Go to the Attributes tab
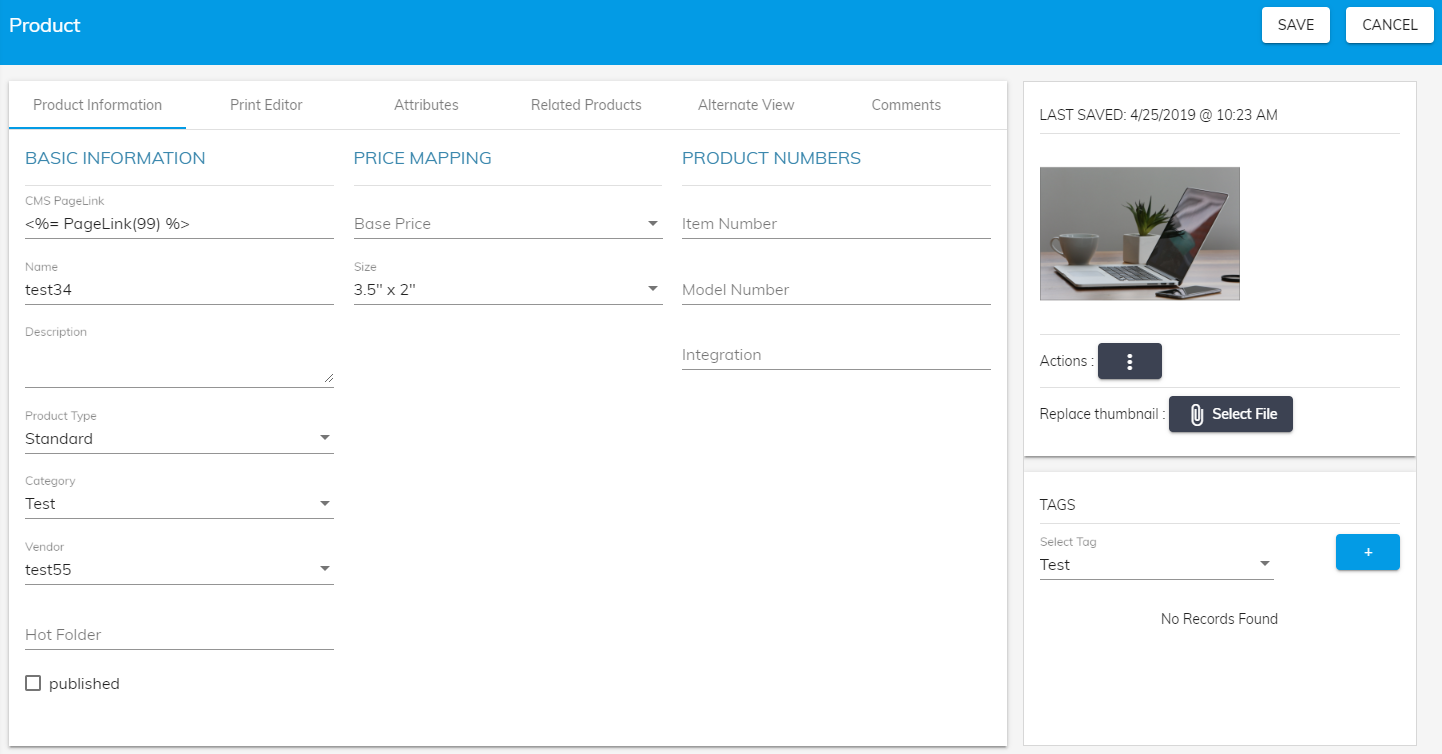This screenshot has width=1442, height=754. [426, 105]
